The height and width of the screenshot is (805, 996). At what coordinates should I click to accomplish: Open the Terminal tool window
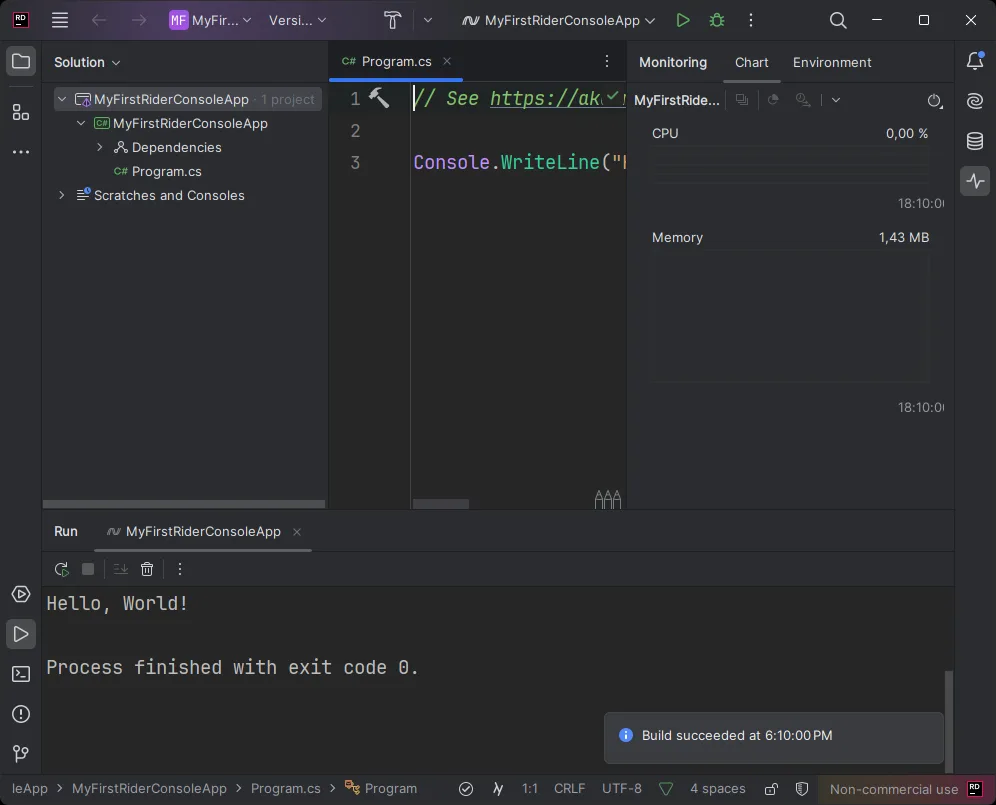coord(21,674)
